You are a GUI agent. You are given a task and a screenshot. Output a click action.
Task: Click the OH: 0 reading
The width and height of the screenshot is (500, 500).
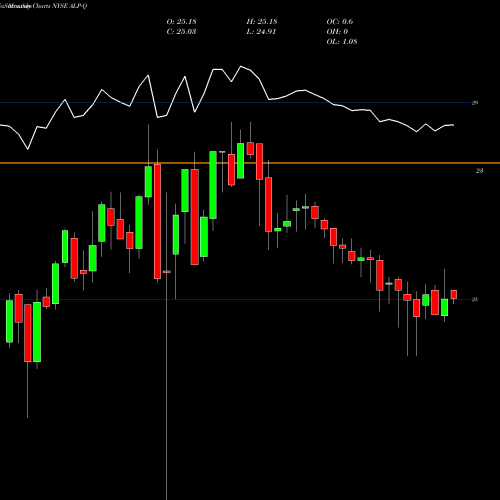337,32
